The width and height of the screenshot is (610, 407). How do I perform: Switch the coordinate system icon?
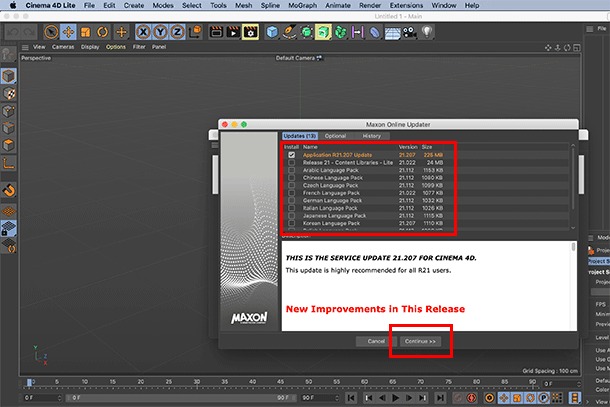point(195,32)
